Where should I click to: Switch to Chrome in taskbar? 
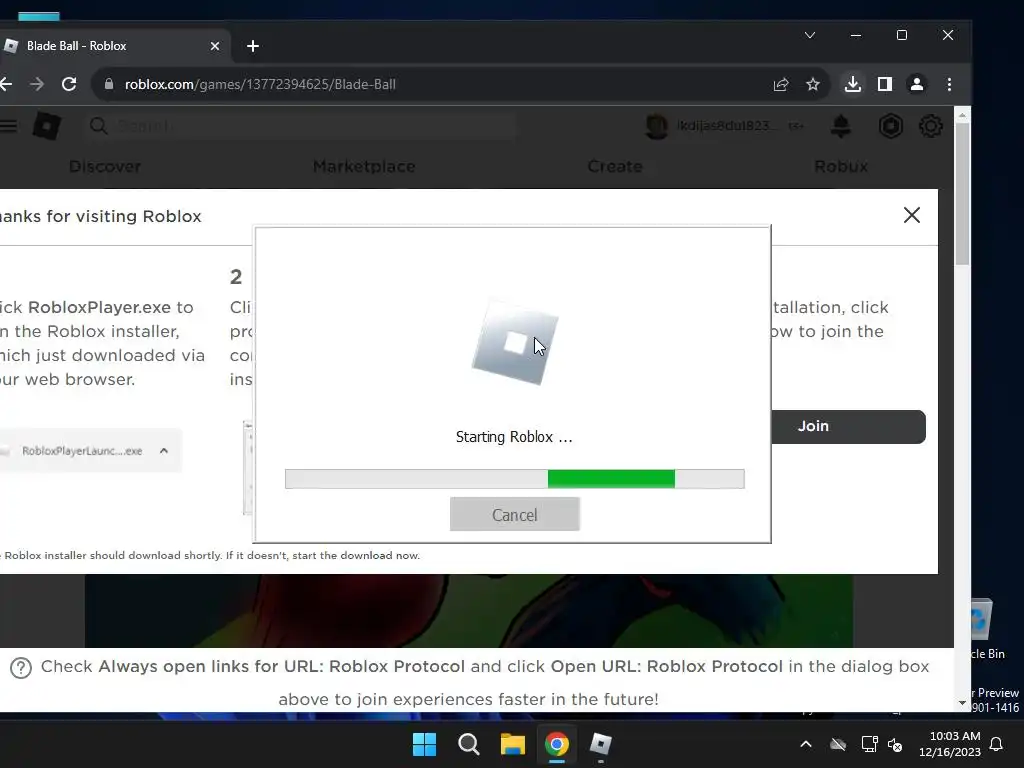click(556, 744)
